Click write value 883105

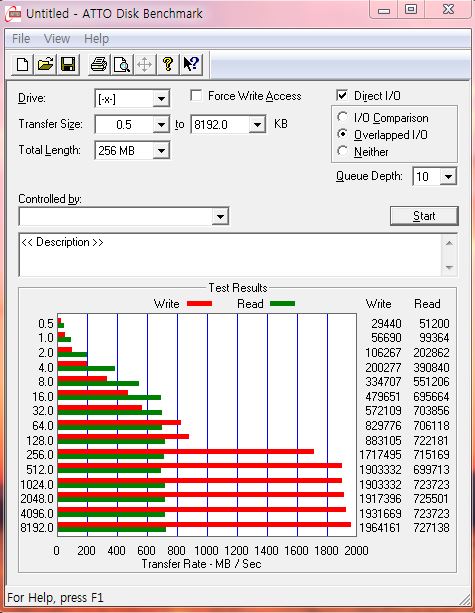pyautogui.click(x=383, y=441)
